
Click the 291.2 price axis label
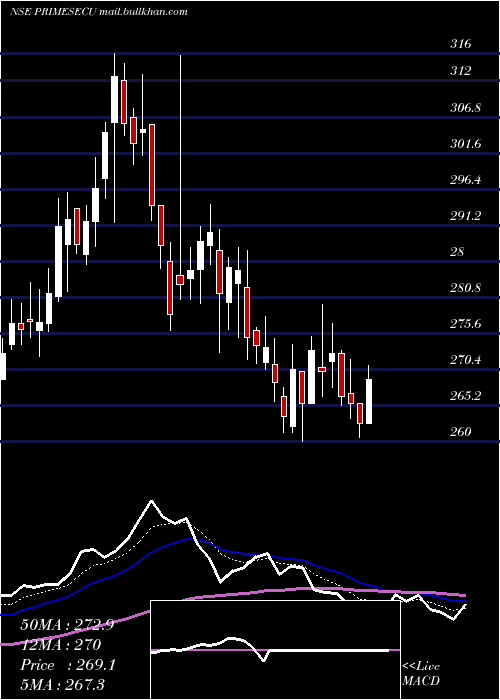466,216
